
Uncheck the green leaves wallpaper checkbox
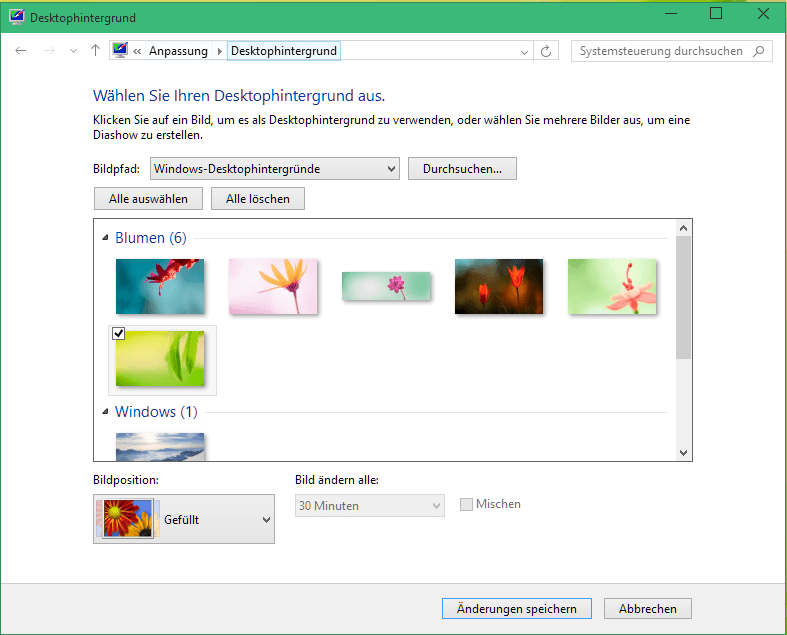point(118,333)
